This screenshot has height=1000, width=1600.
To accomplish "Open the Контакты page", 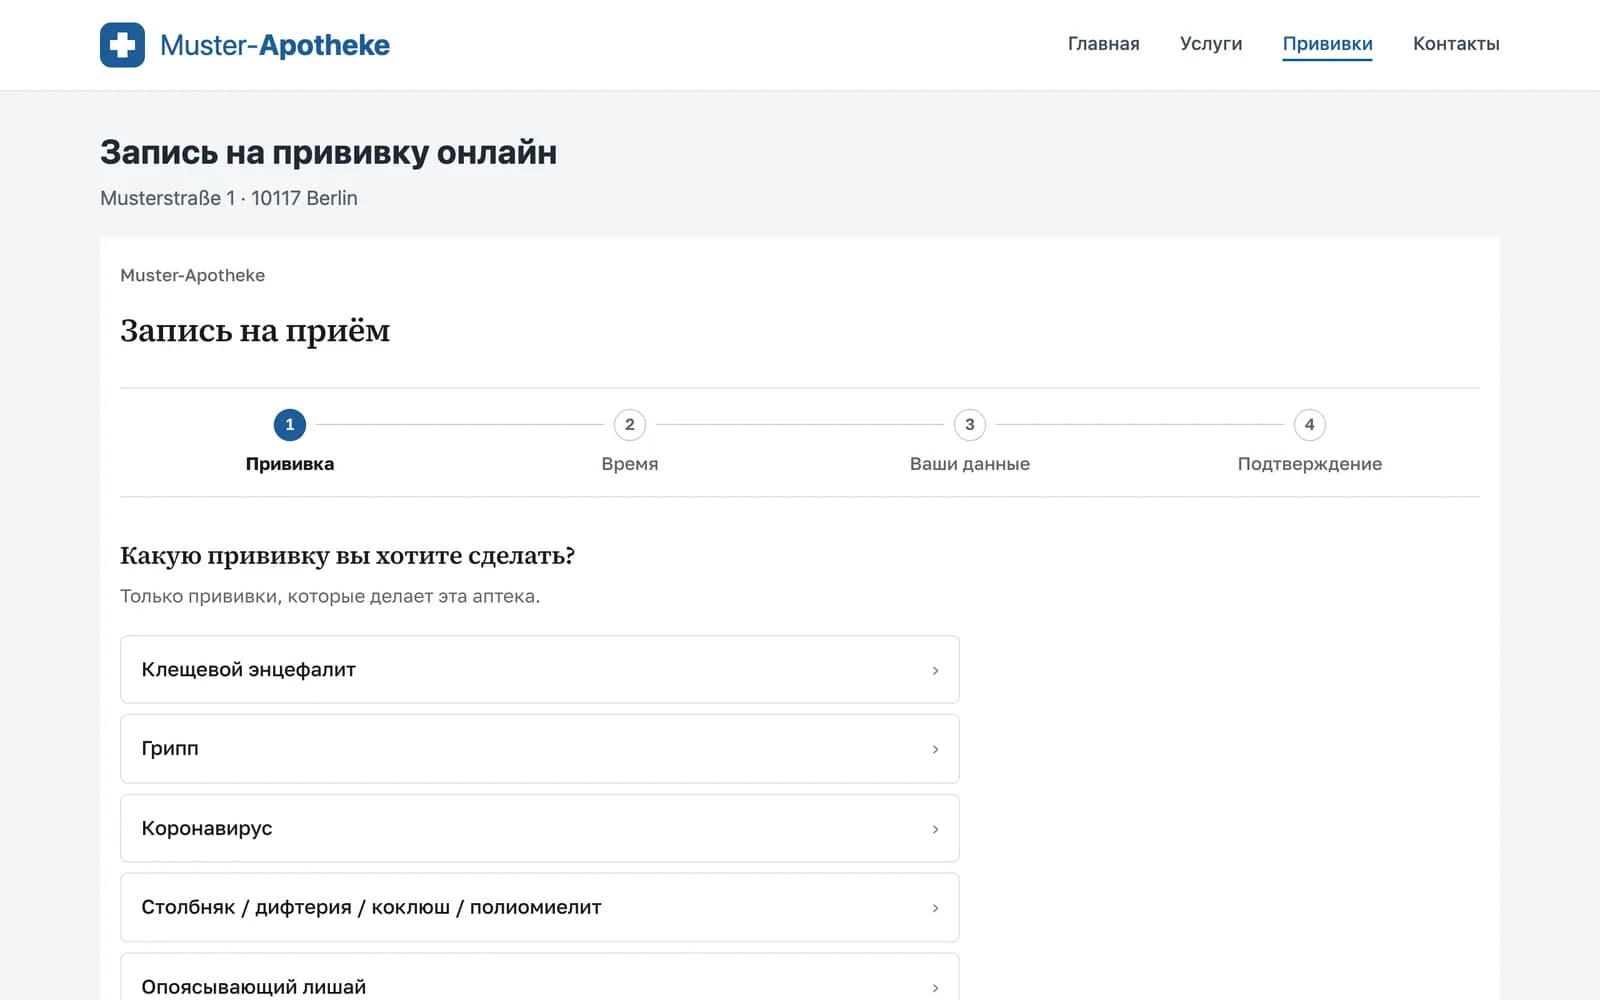I will click(1456, 44).
